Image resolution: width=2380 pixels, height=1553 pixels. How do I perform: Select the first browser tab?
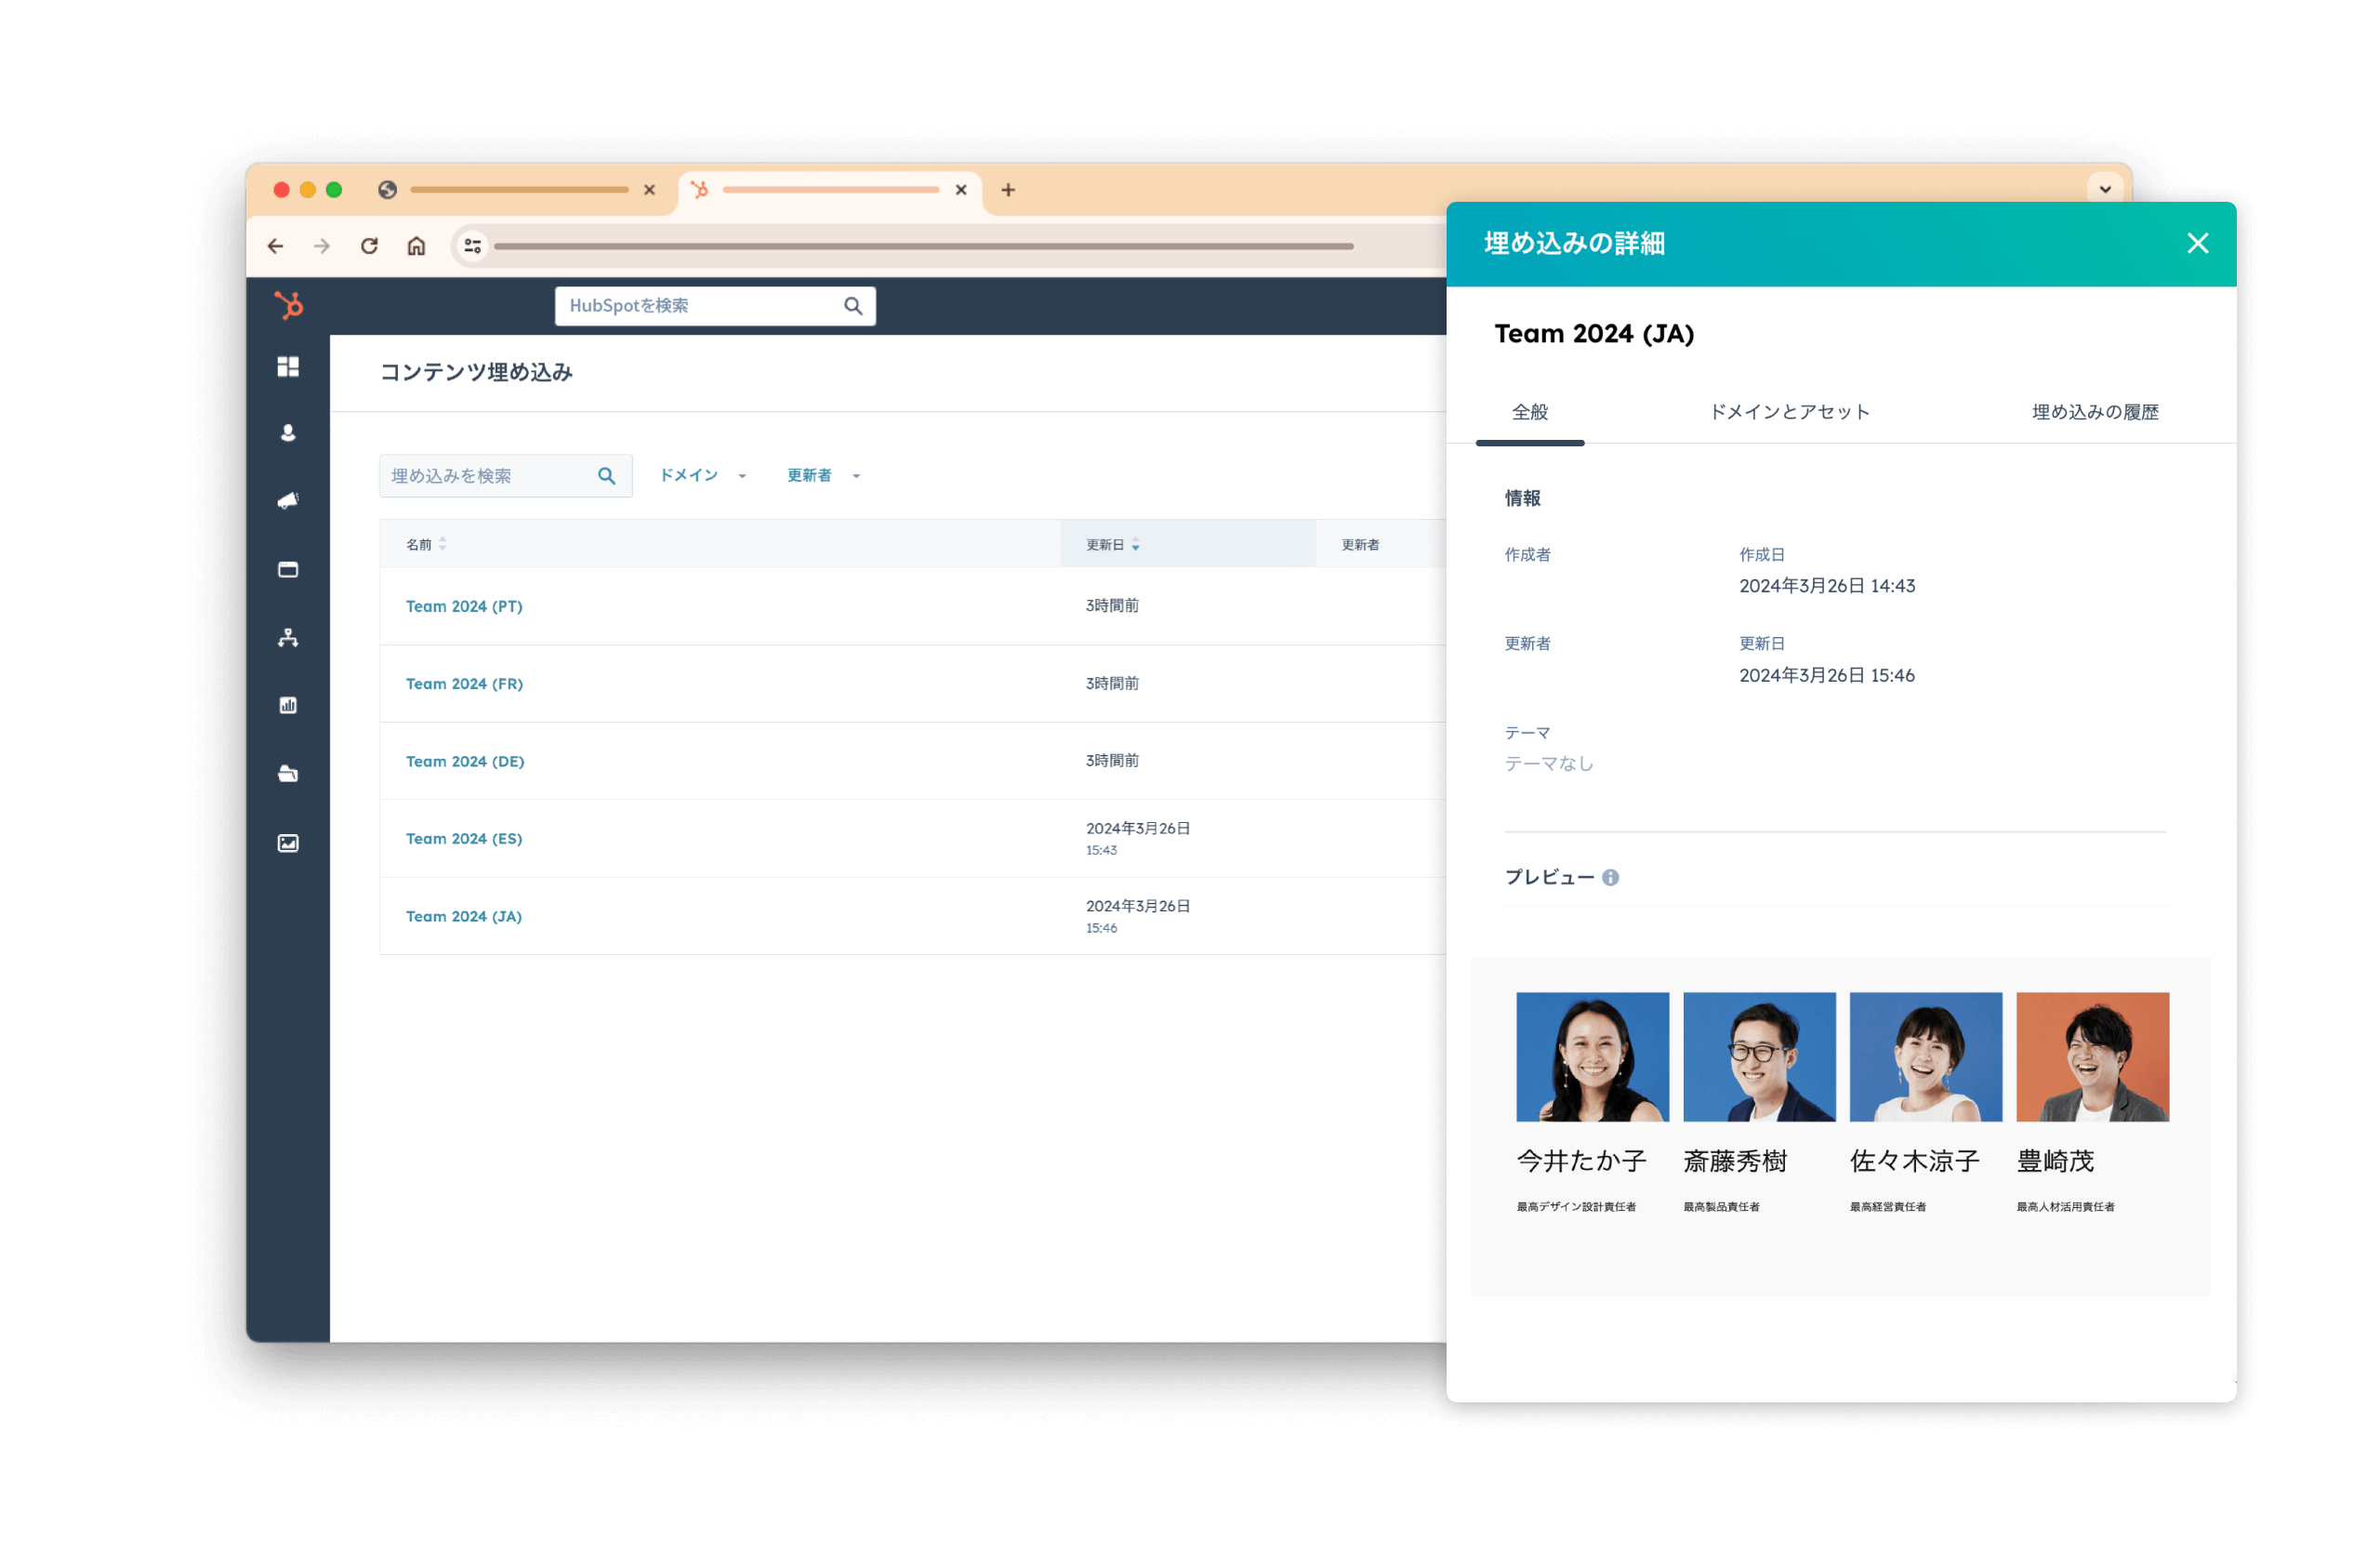[x=518, y=190]
